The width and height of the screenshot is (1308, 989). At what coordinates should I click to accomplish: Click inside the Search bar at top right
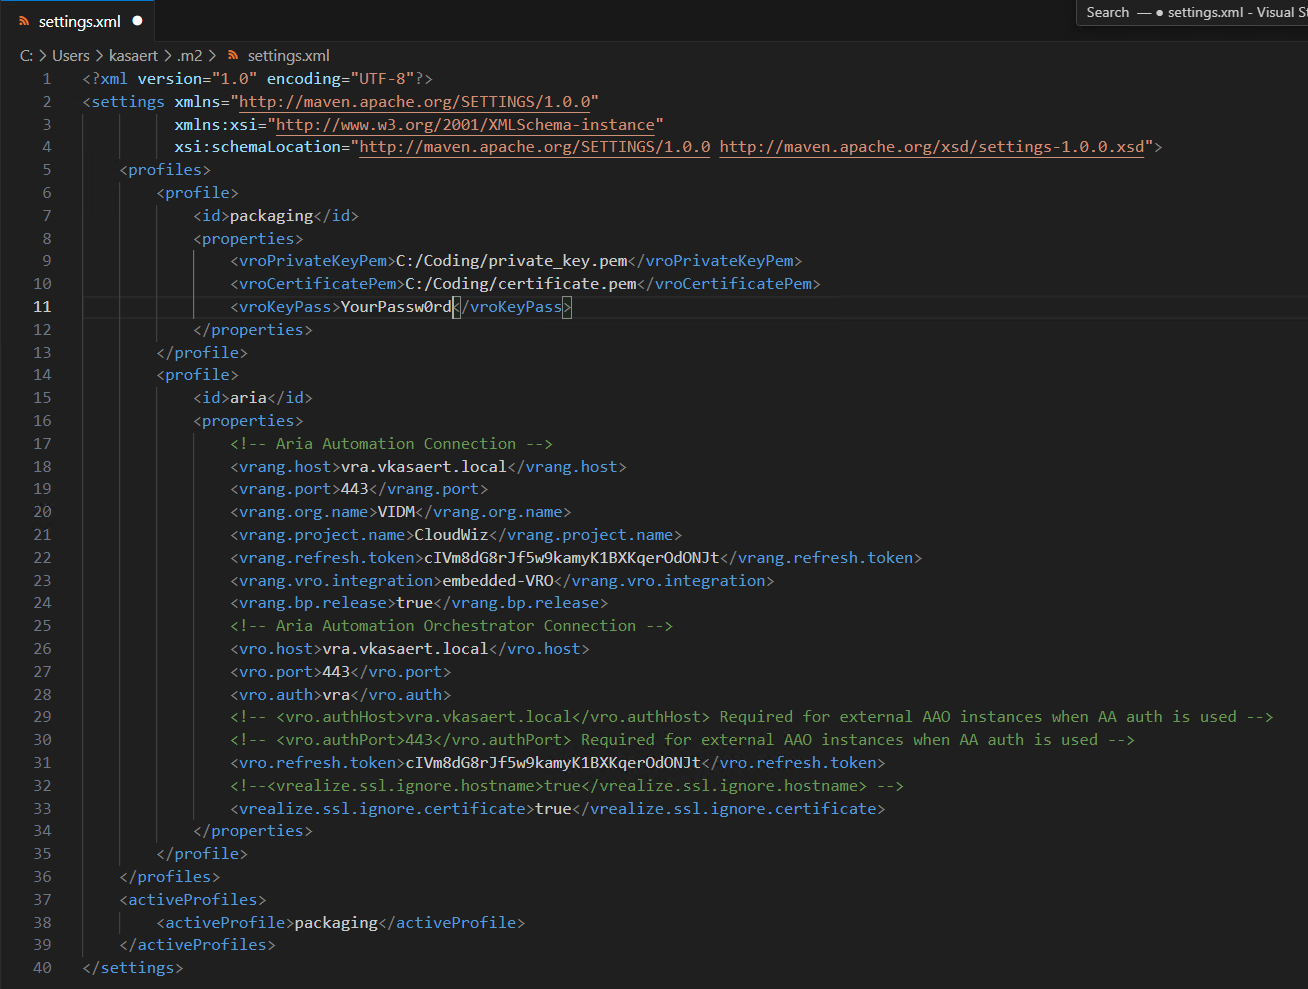[x=1150, y=13]
